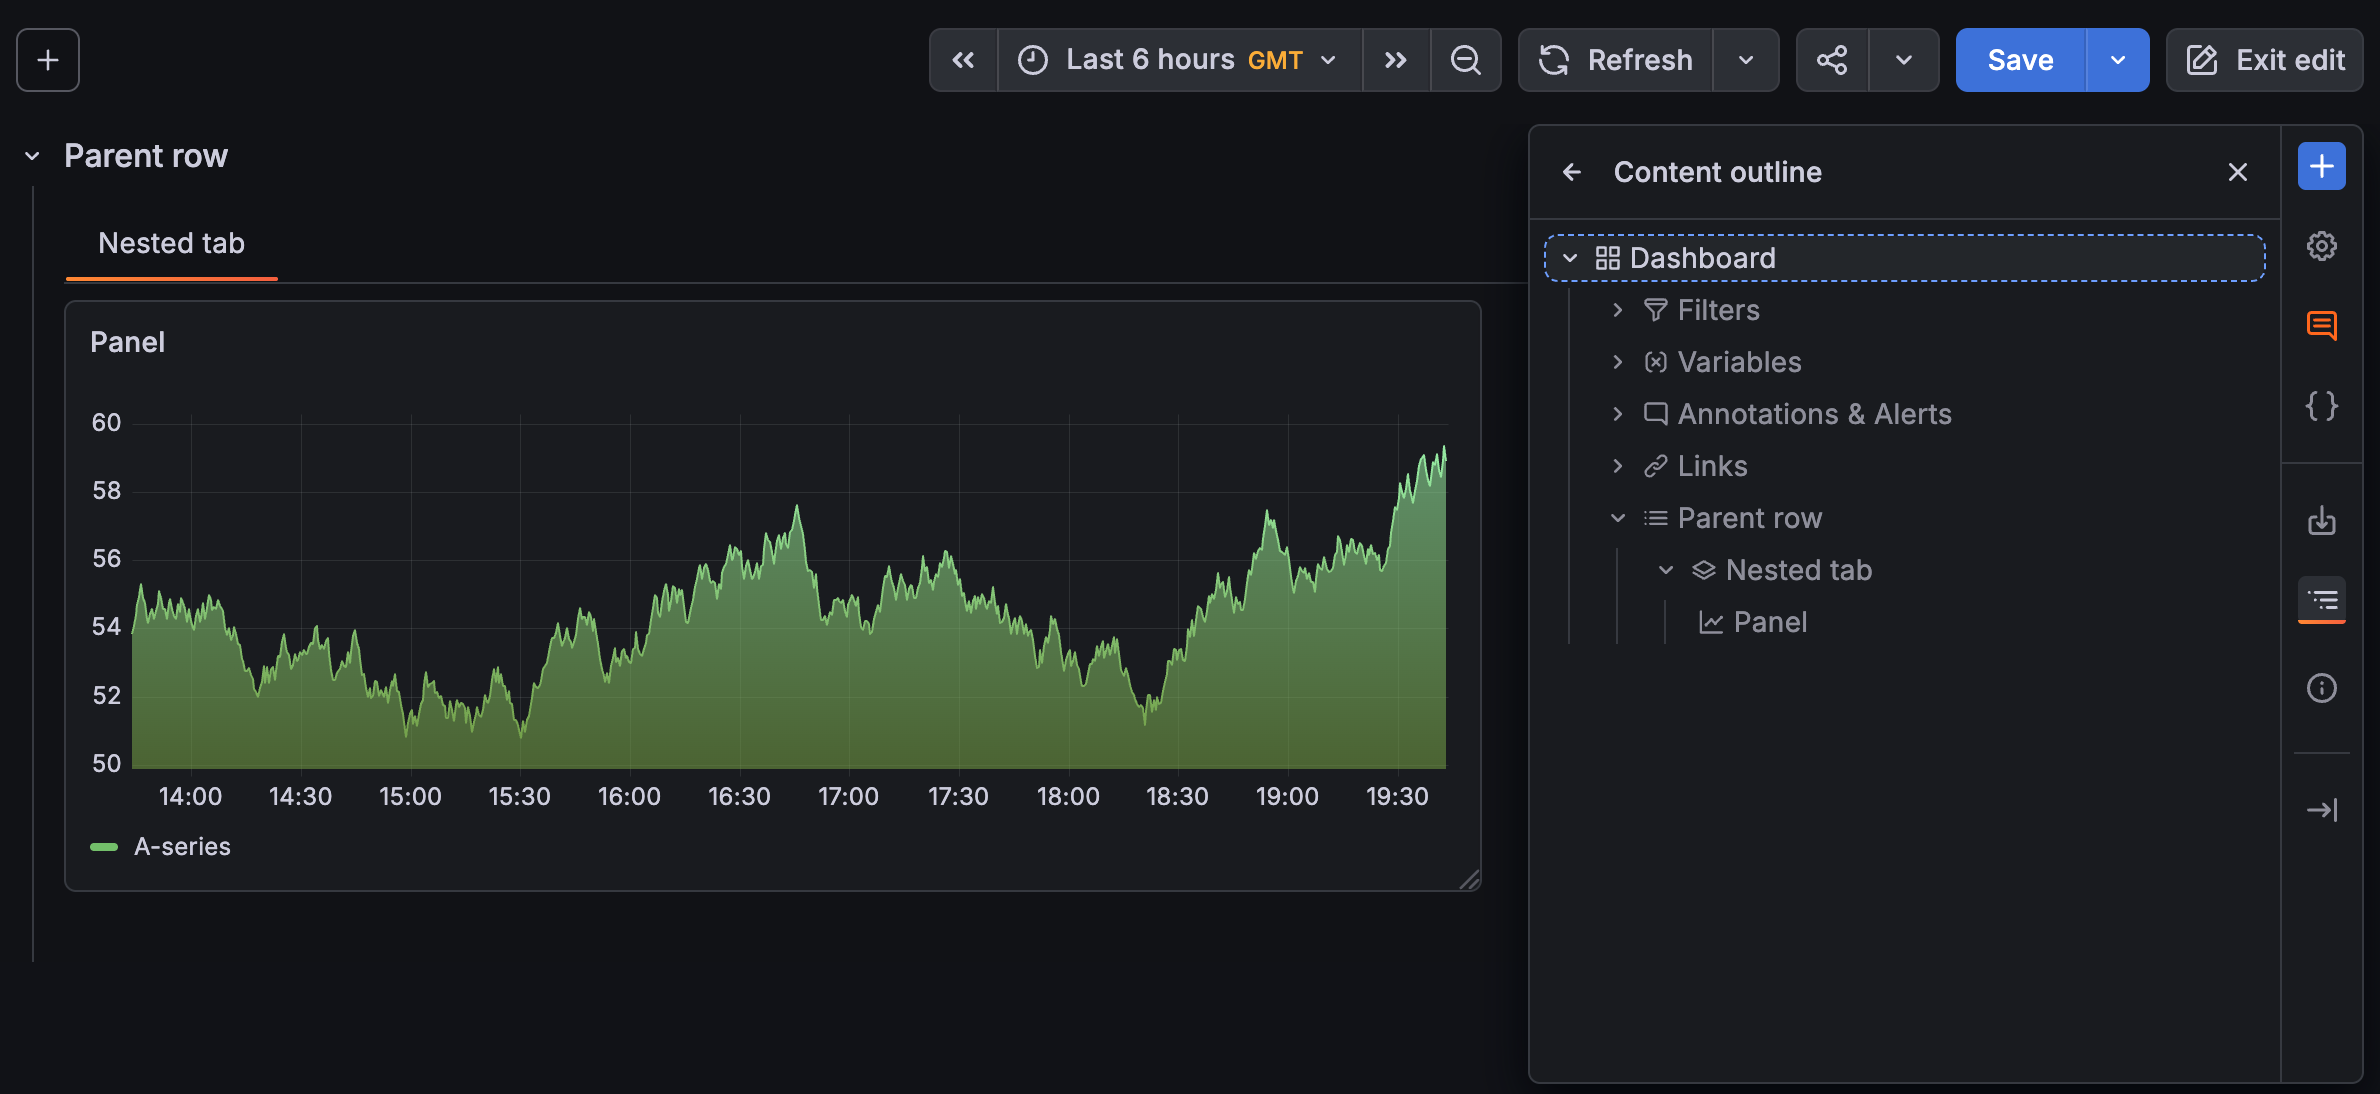Click the Parent row list icon in outline
2380x1094 pixels.
click(x=1656, y=518)
